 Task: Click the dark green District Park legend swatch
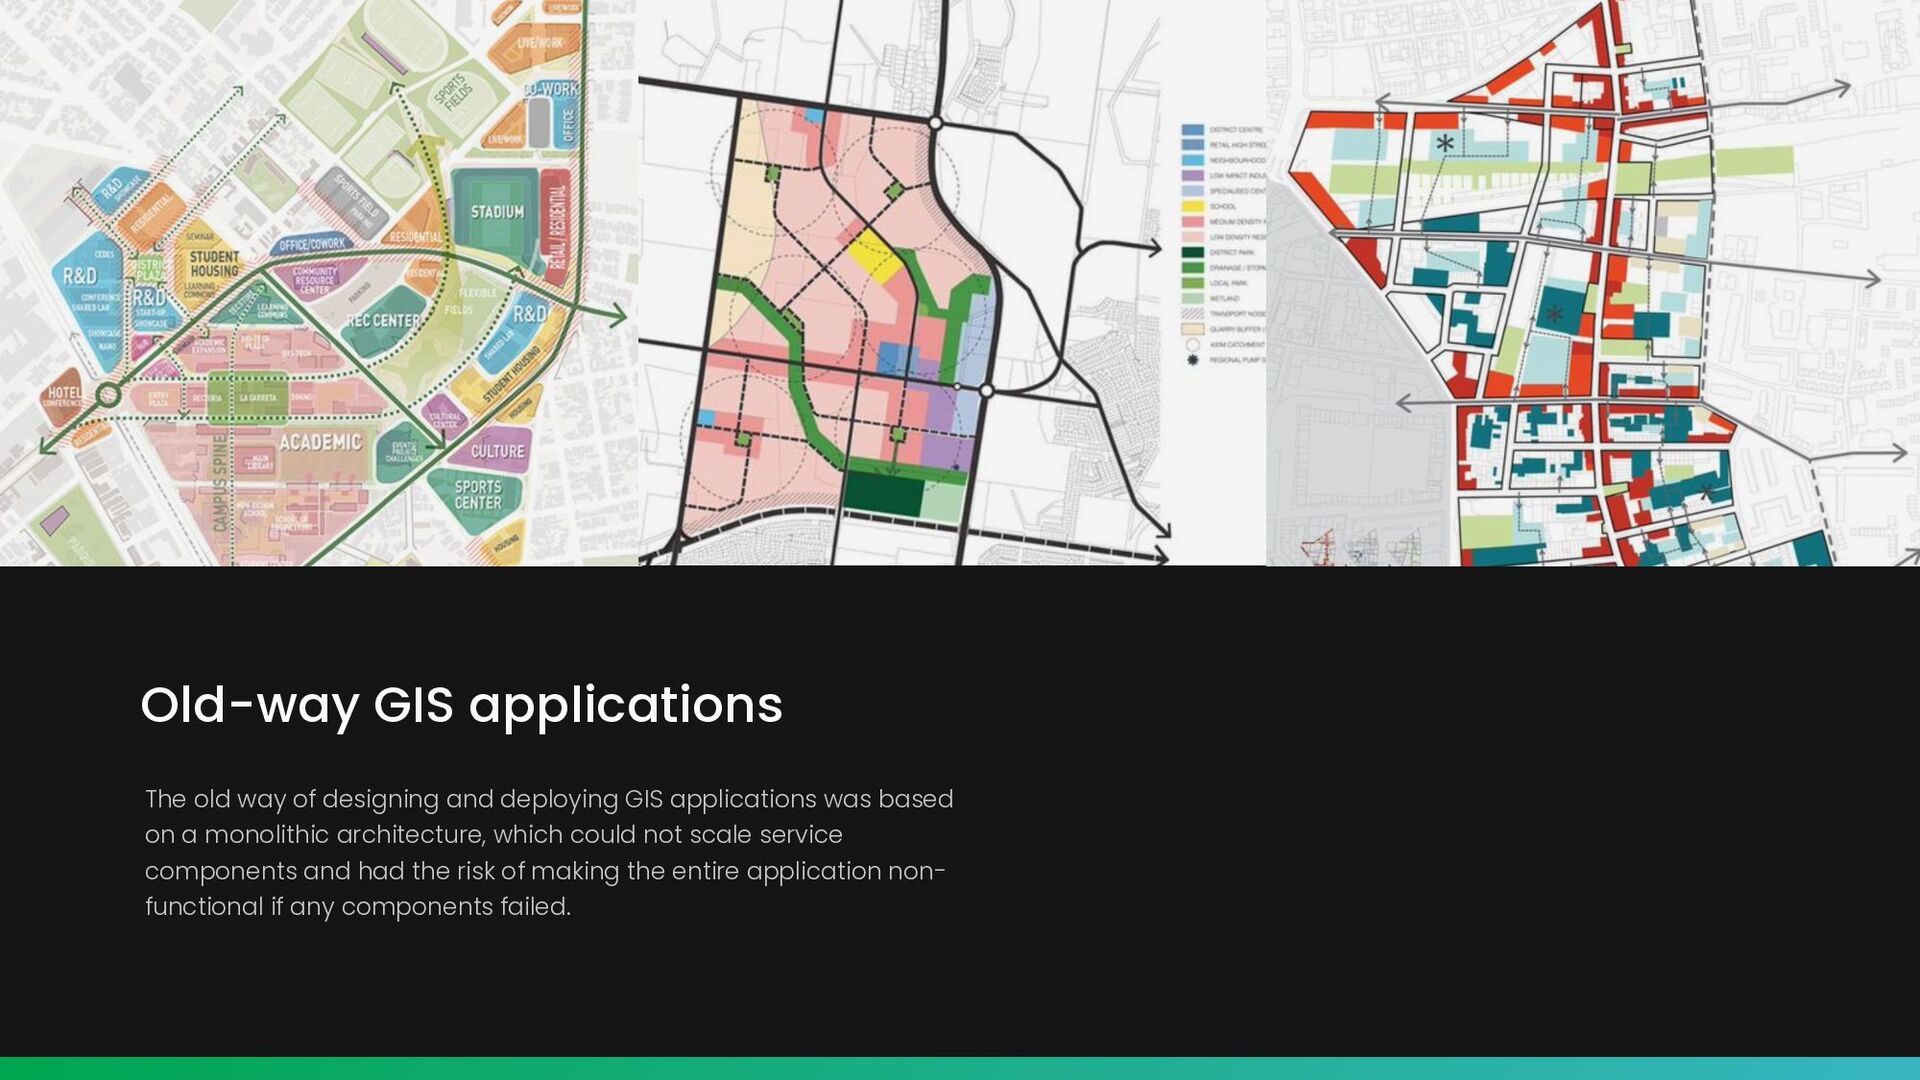tap(1192, 252)
